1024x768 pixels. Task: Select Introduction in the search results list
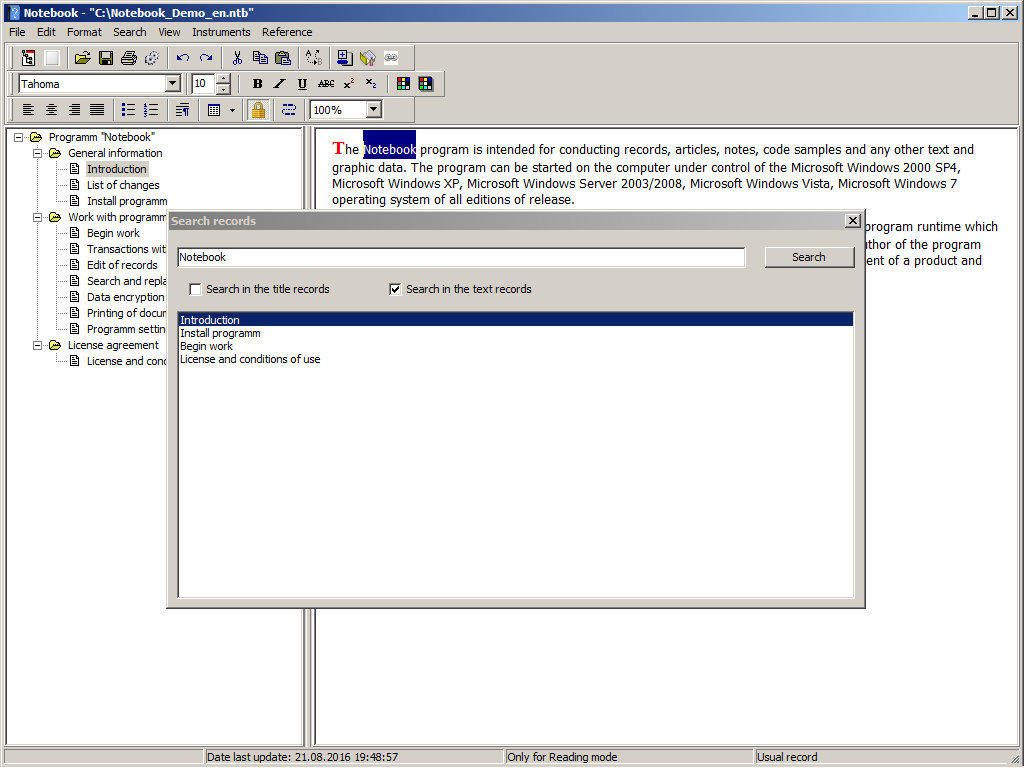tap(515, 320)
